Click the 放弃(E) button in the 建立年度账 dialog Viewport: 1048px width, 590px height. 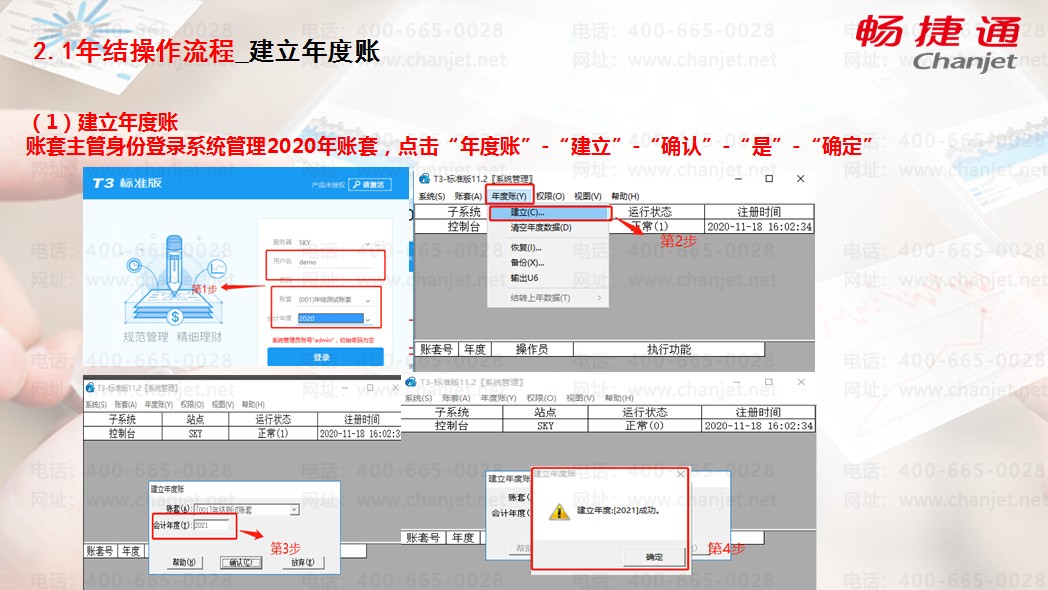pos(303,563)
